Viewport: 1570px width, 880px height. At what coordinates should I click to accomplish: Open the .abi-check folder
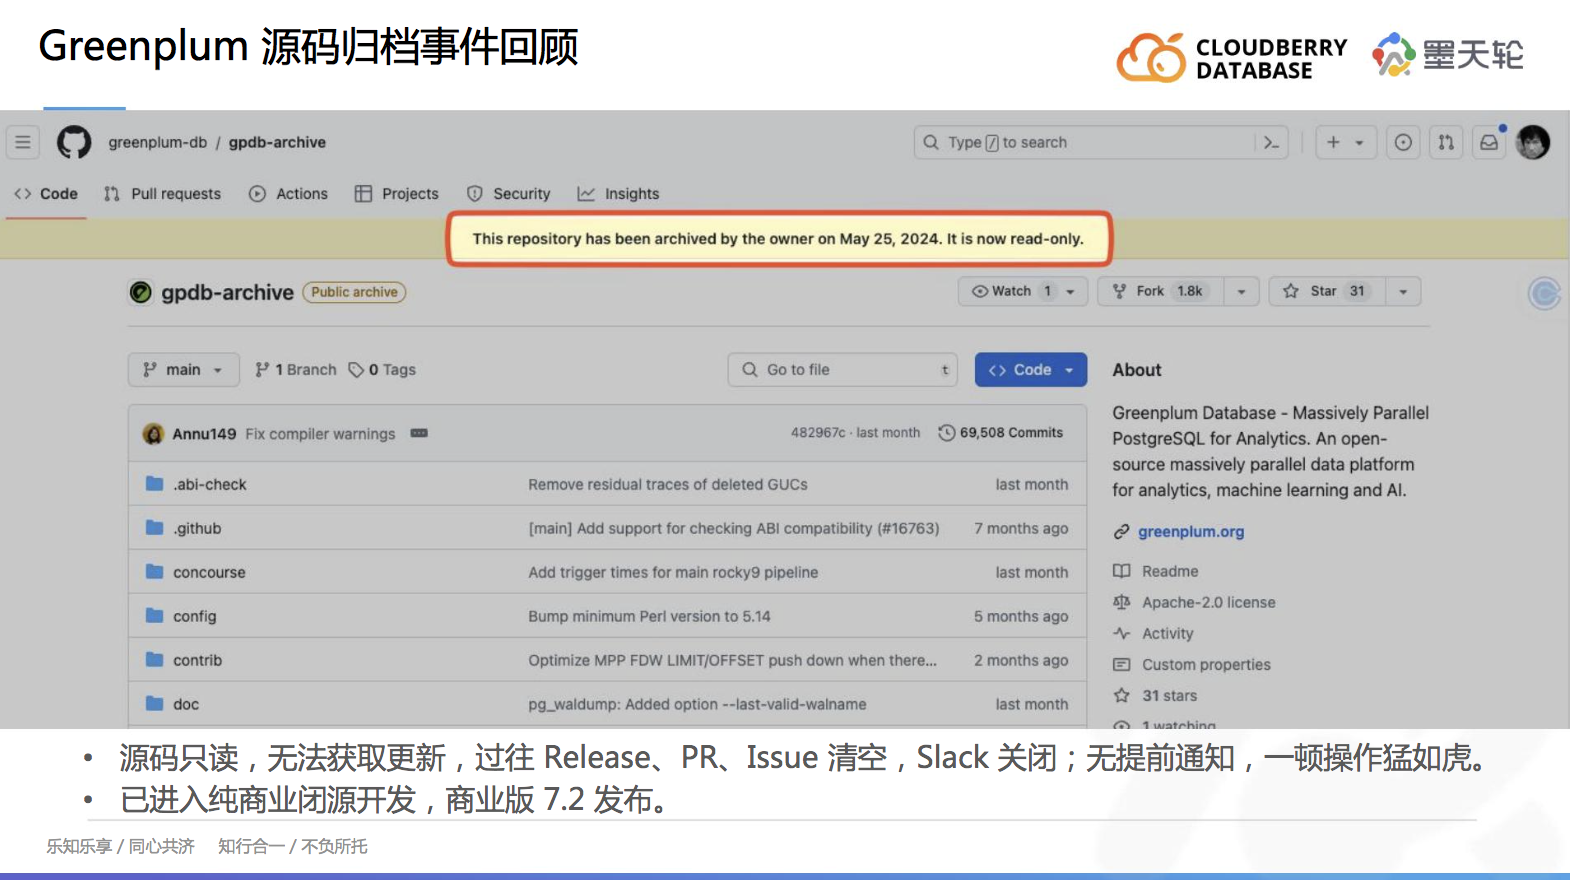pyautogui.click(x=210, y=484)
